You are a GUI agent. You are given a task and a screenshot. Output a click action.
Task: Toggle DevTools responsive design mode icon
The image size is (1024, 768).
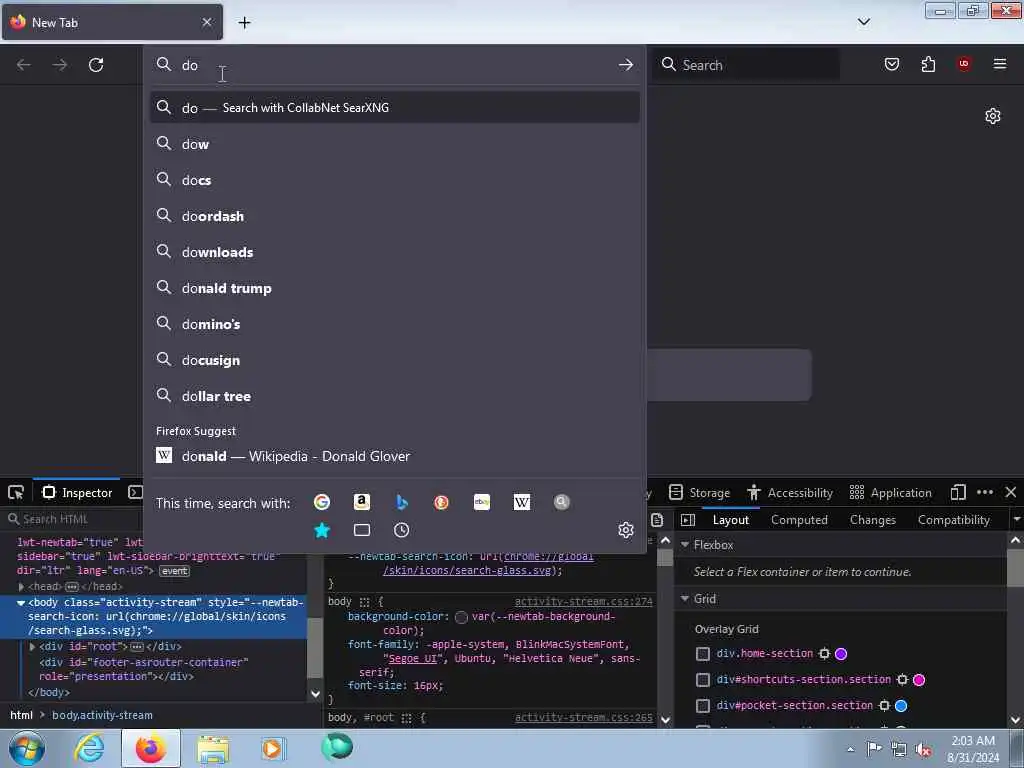958,492
